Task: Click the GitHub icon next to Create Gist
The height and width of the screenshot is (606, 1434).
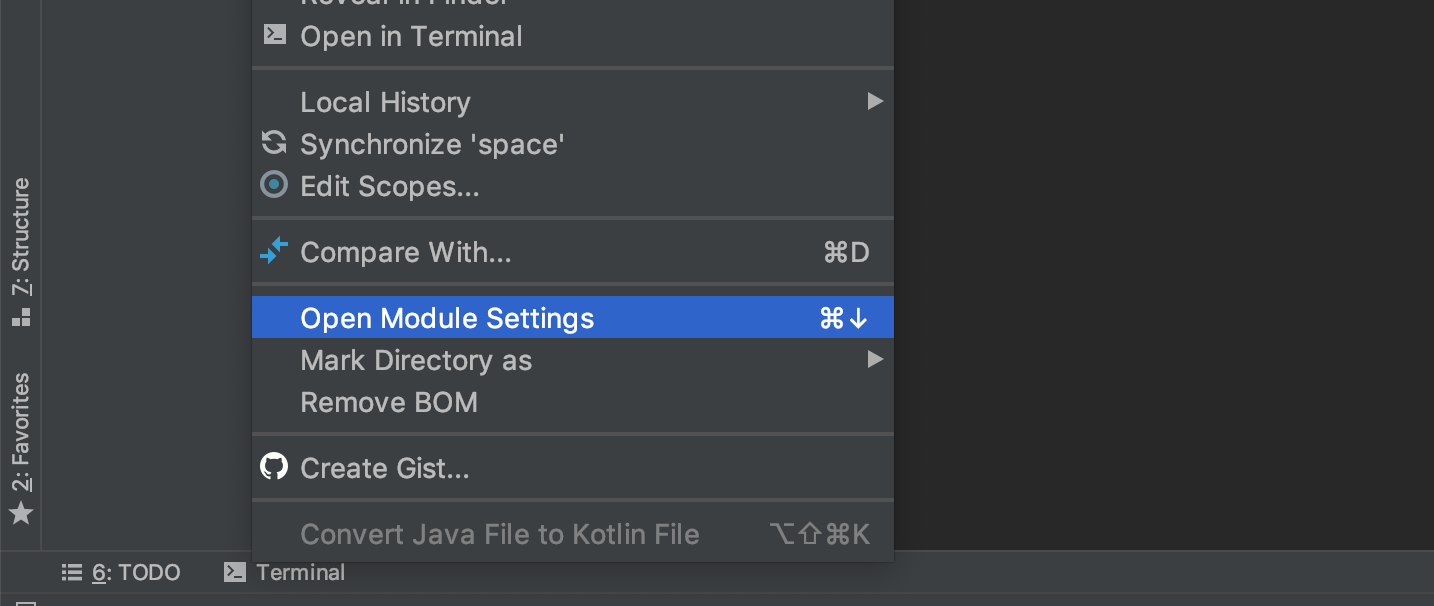Action: click(x=274, y=467)
